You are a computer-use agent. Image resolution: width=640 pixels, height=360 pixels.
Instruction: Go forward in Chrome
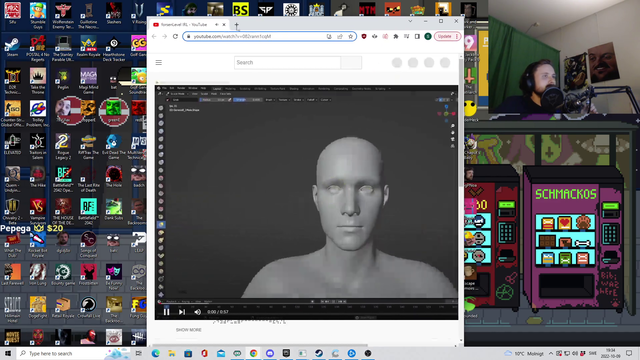[164, 36]
